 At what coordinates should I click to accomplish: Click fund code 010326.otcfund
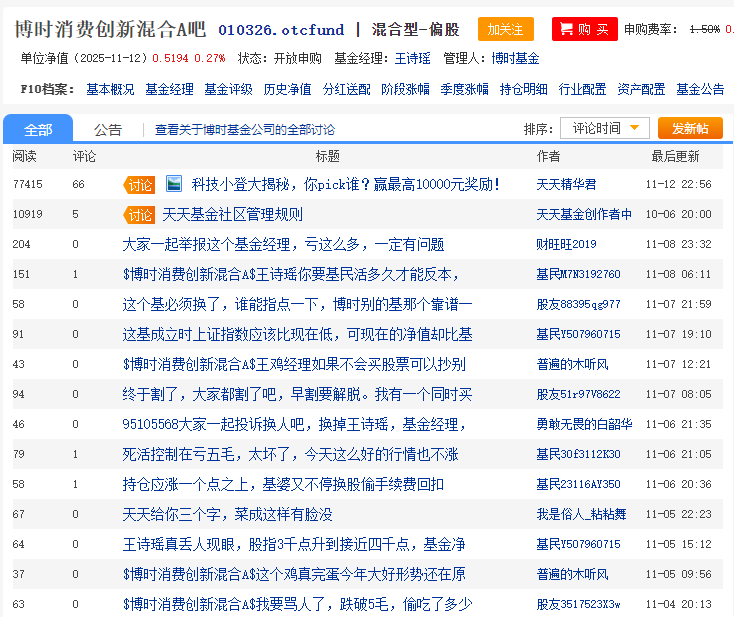point(281,30)
